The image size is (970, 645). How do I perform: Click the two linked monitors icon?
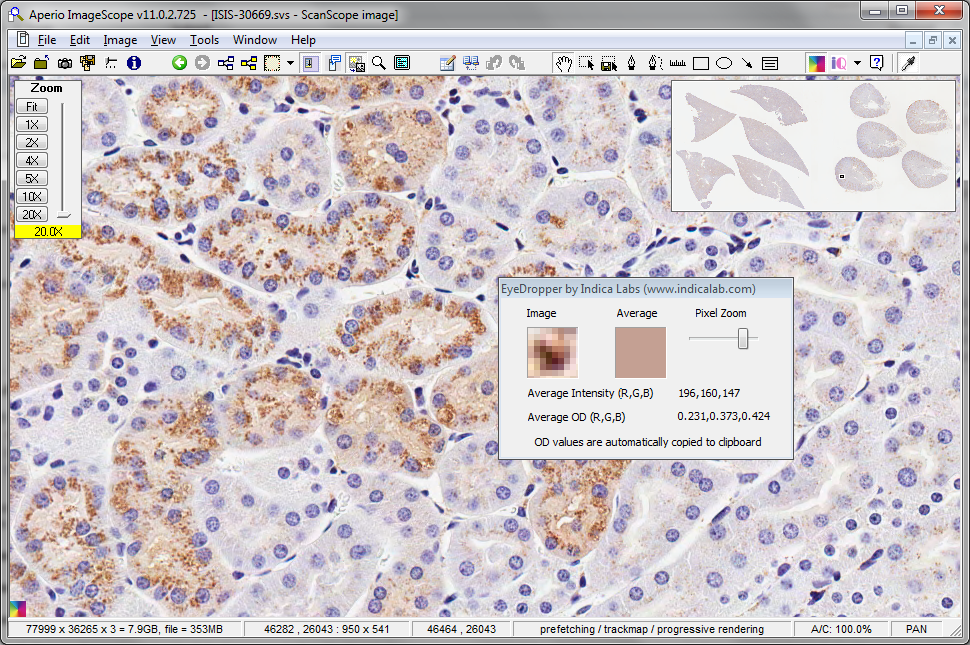pyautogui.click(x=471, y=62)
